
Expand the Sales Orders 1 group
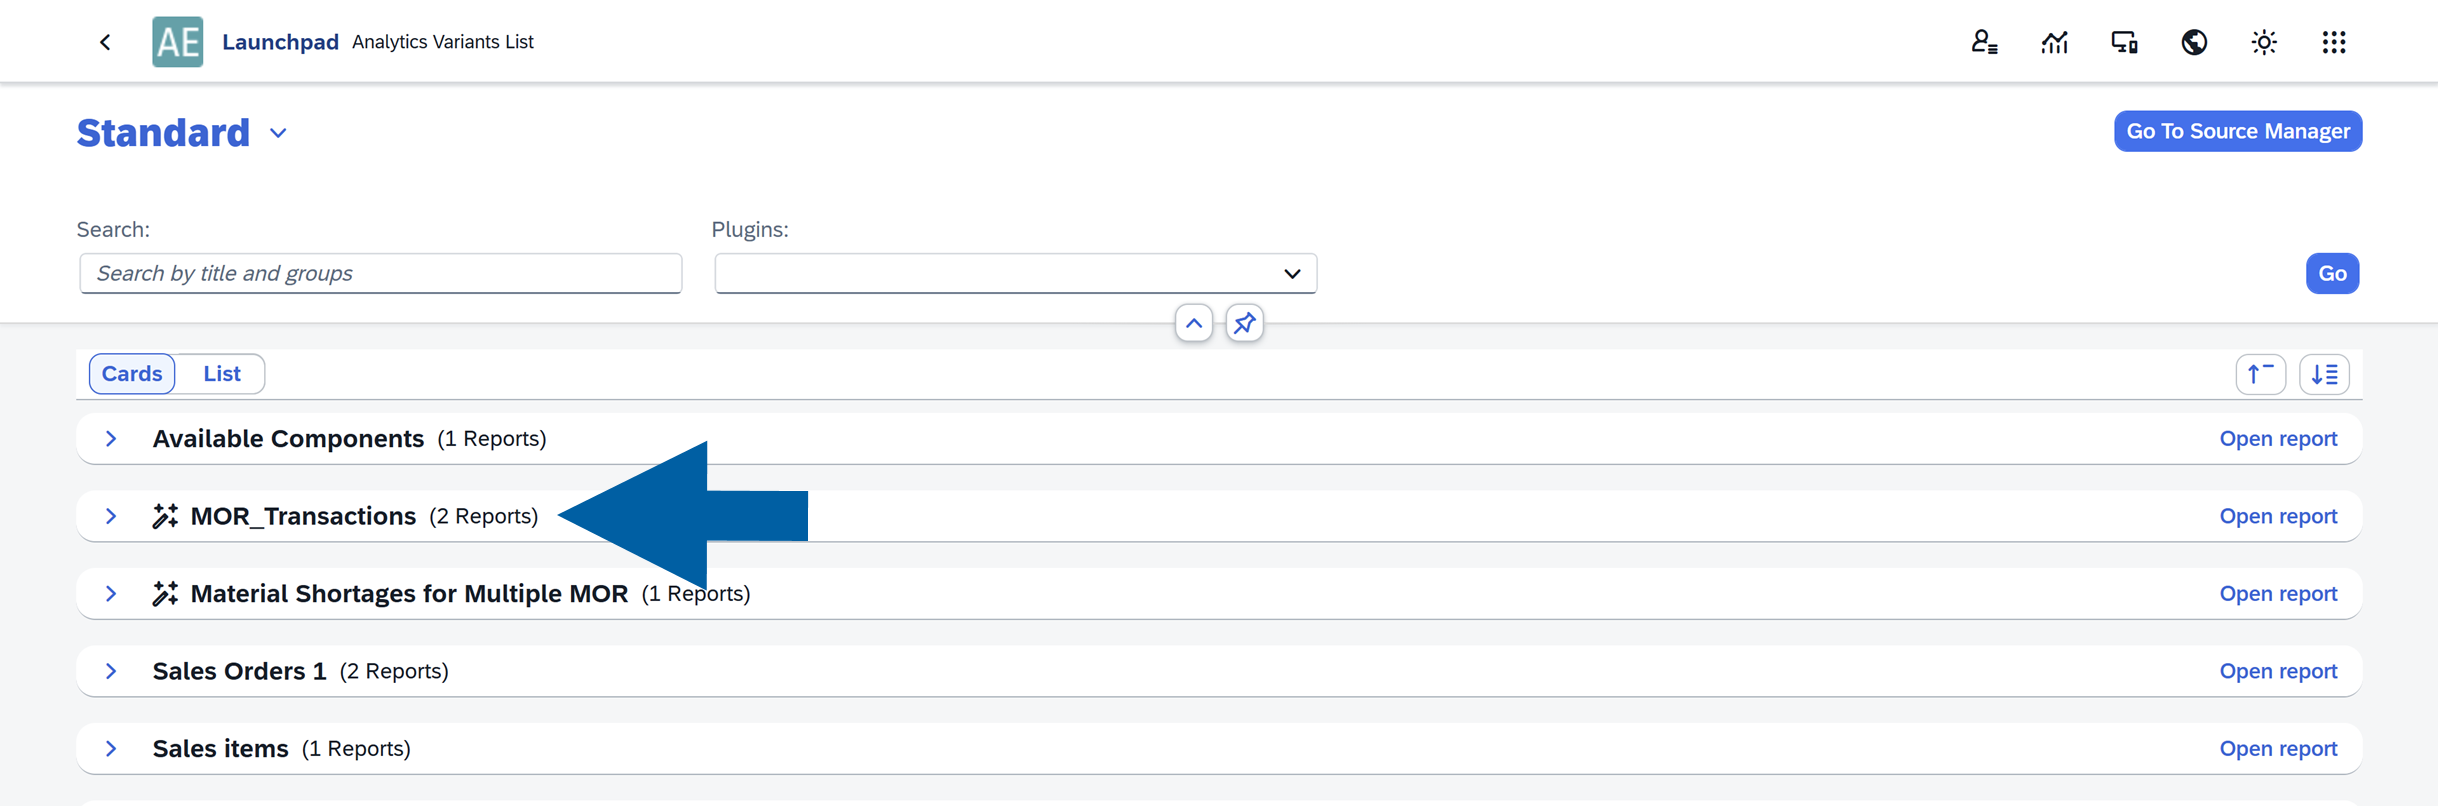110,670
